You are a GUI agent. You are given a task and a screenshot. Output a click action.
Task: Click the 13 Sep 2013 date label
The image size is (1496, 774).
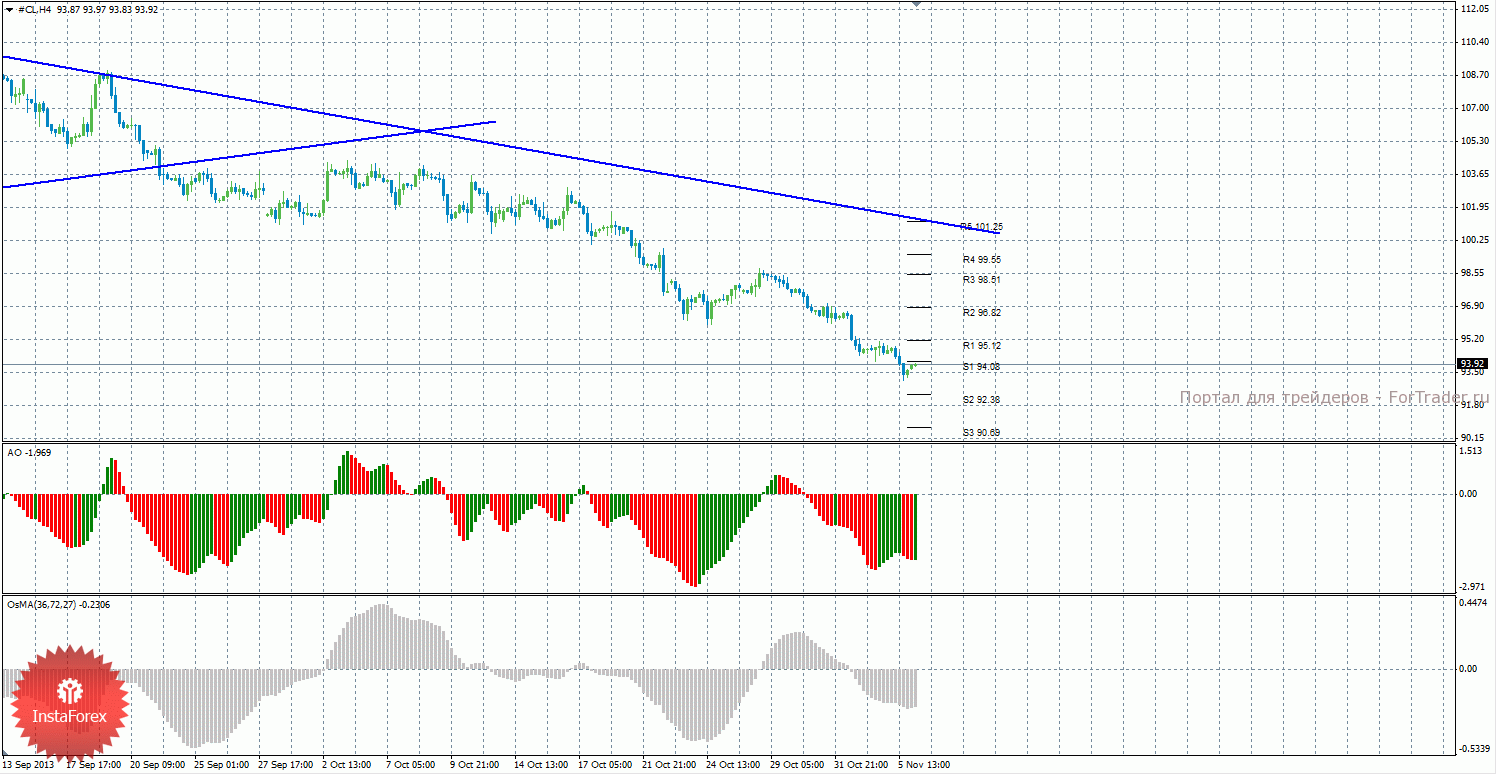(x=28, y=765)
